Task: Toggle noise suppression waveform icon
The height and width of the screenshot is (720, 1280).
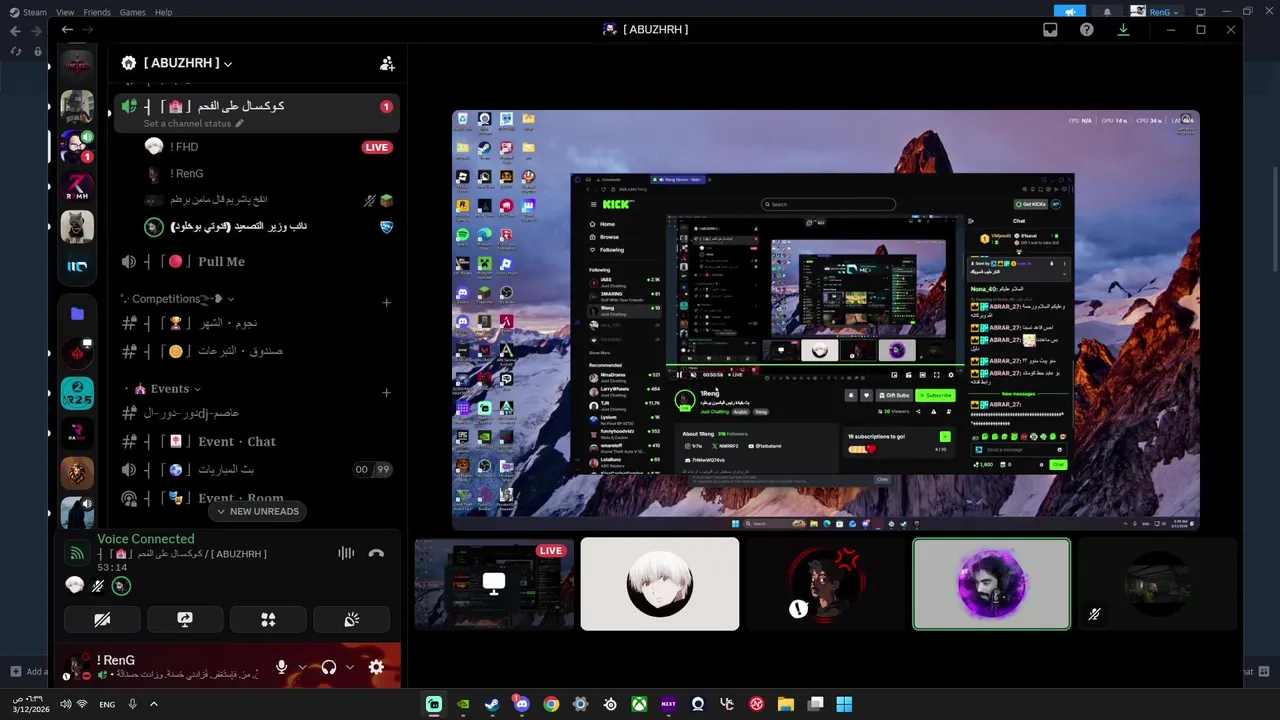Action: (346, 553)
